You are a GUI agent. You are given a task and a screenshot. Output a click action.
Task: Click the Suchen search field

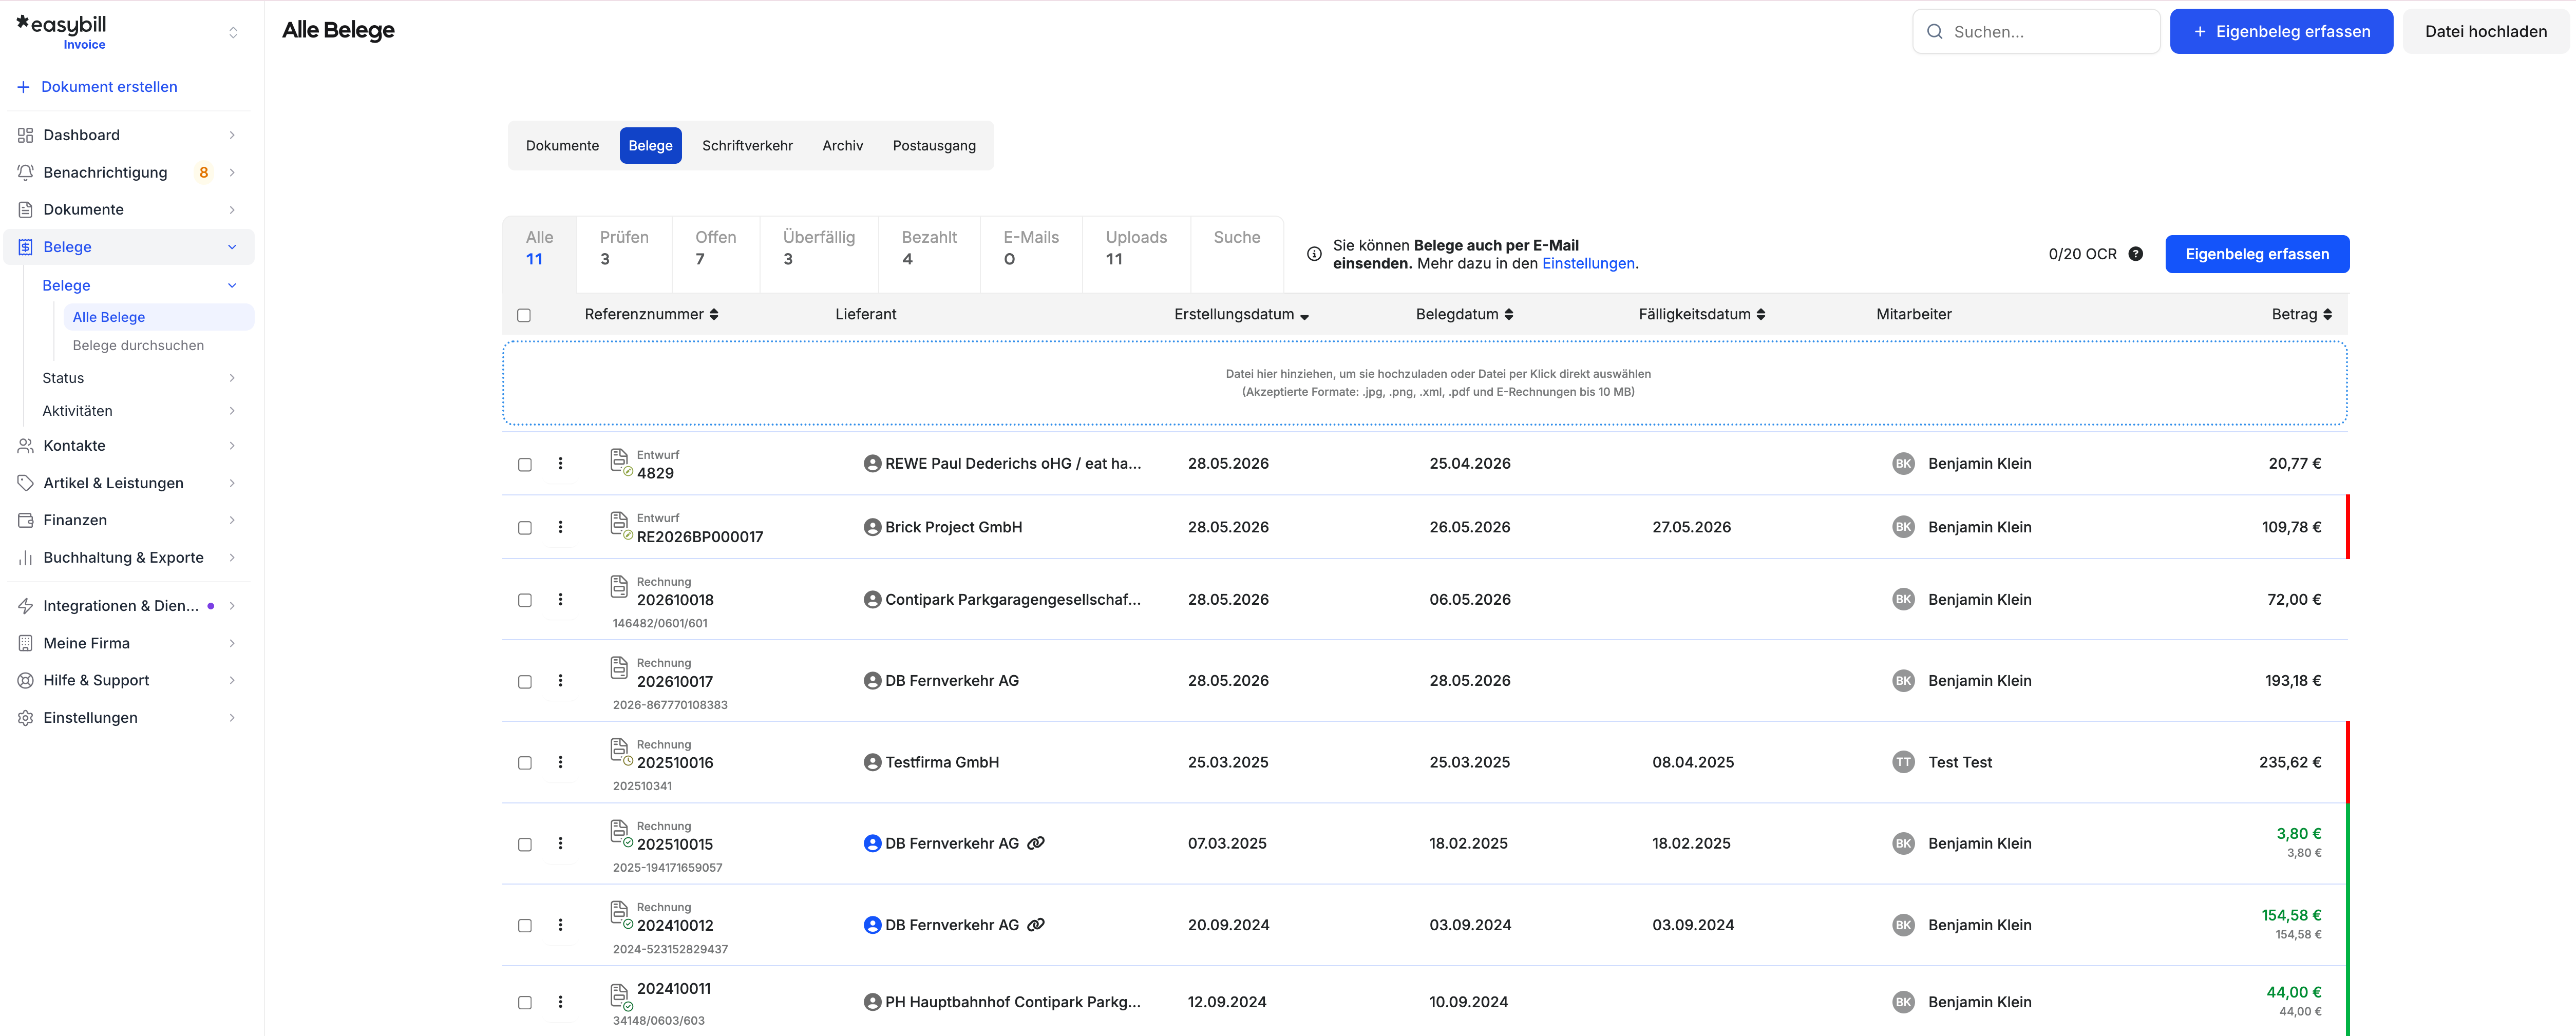[2036, 32]
